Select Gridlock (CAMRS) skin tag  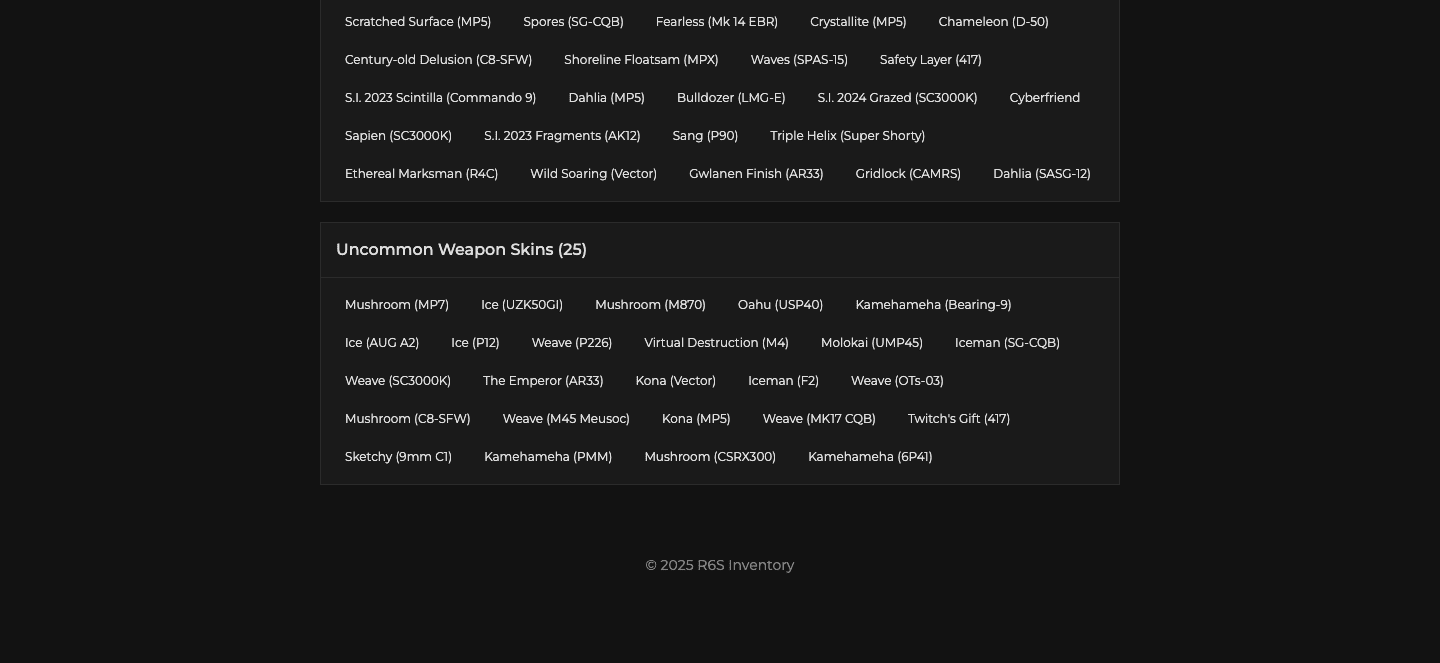click(907, 174)
